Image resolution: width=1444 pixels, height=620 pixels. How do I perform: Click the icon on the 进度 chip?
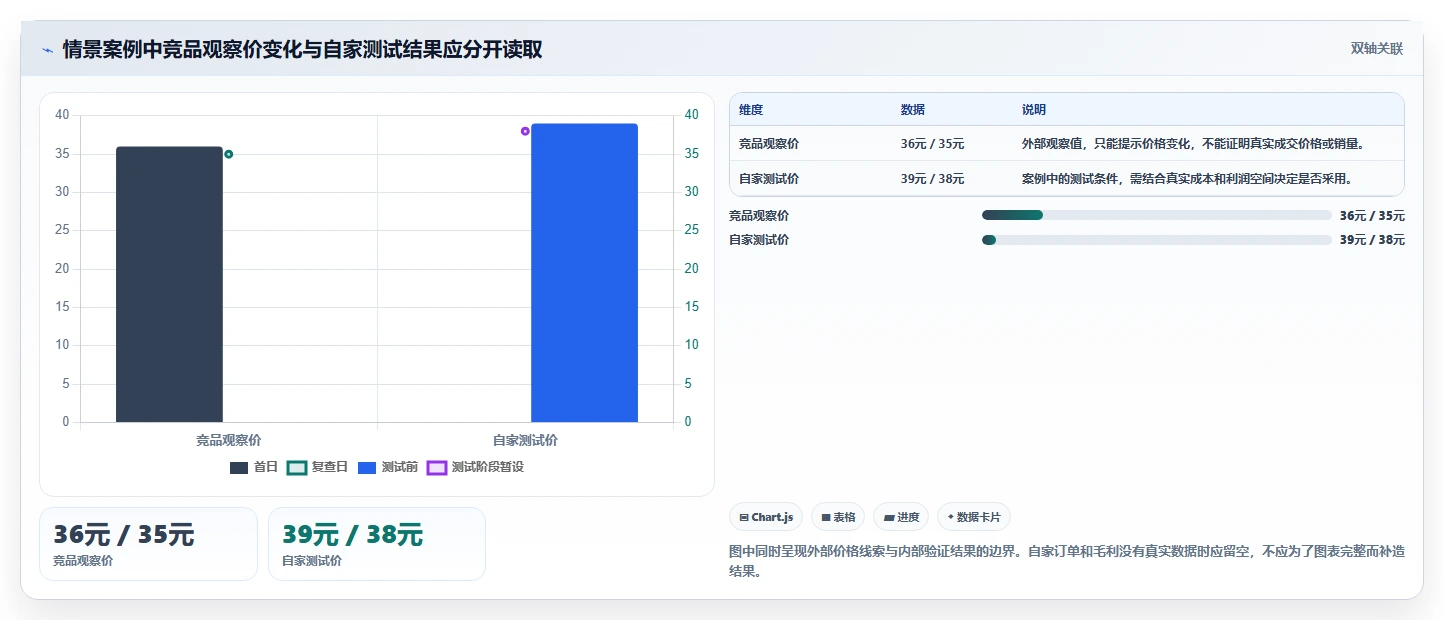click(x=889, y=518)
